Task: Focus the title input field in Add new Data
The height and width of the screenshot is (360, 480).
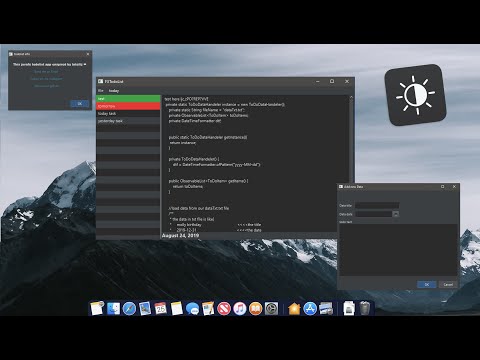Action: (377, 205)
